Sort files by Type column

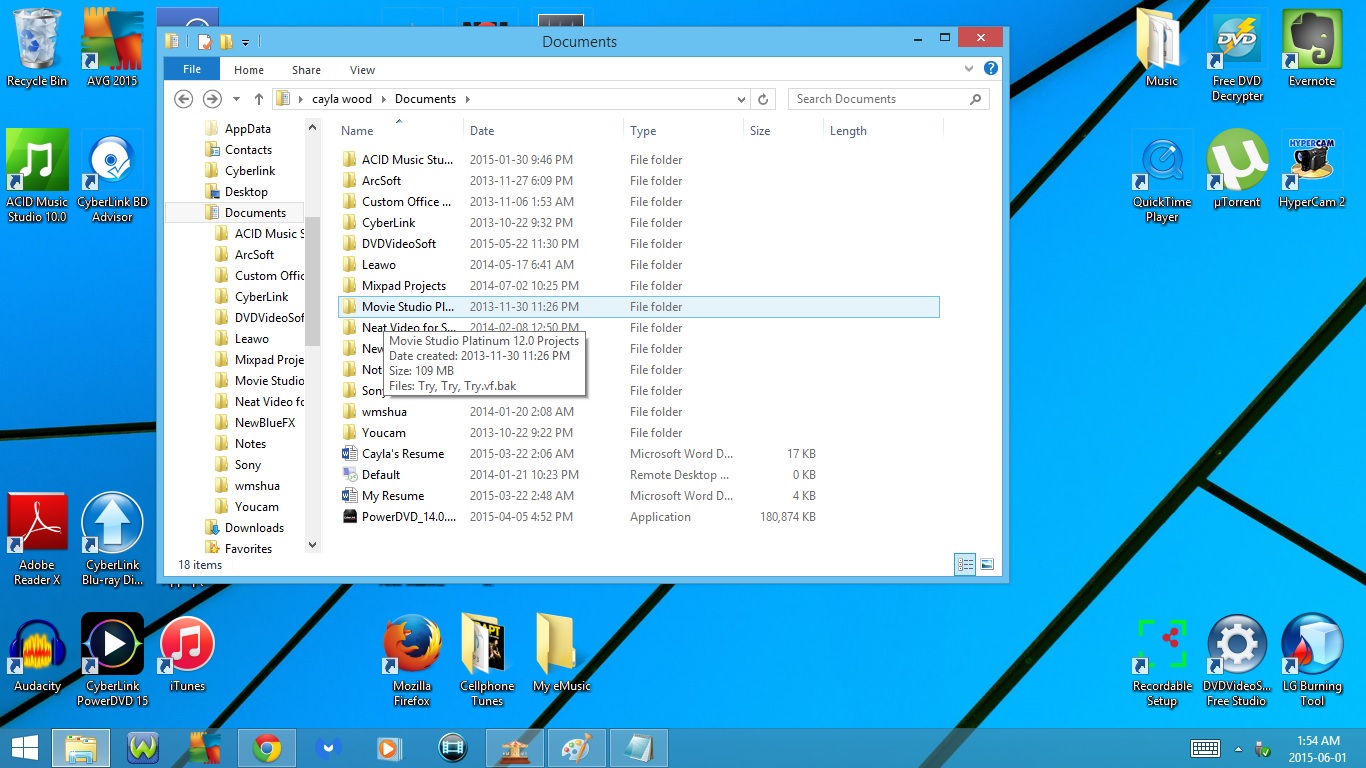point(683,131)
